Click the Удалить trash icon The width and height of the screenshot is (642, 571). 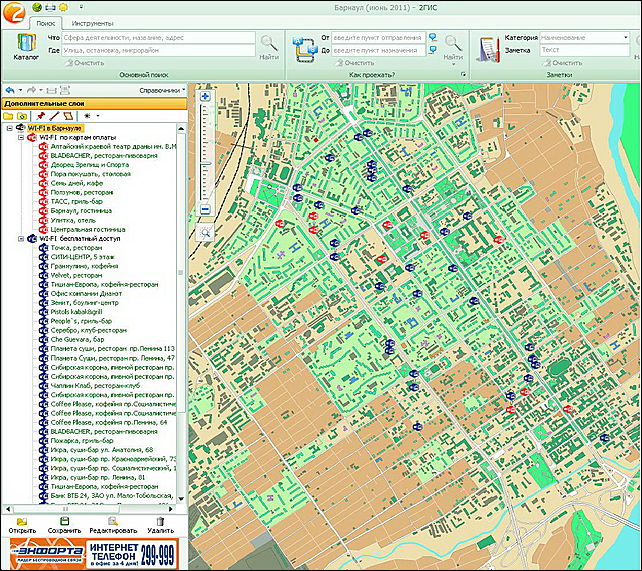pos(160,522)
